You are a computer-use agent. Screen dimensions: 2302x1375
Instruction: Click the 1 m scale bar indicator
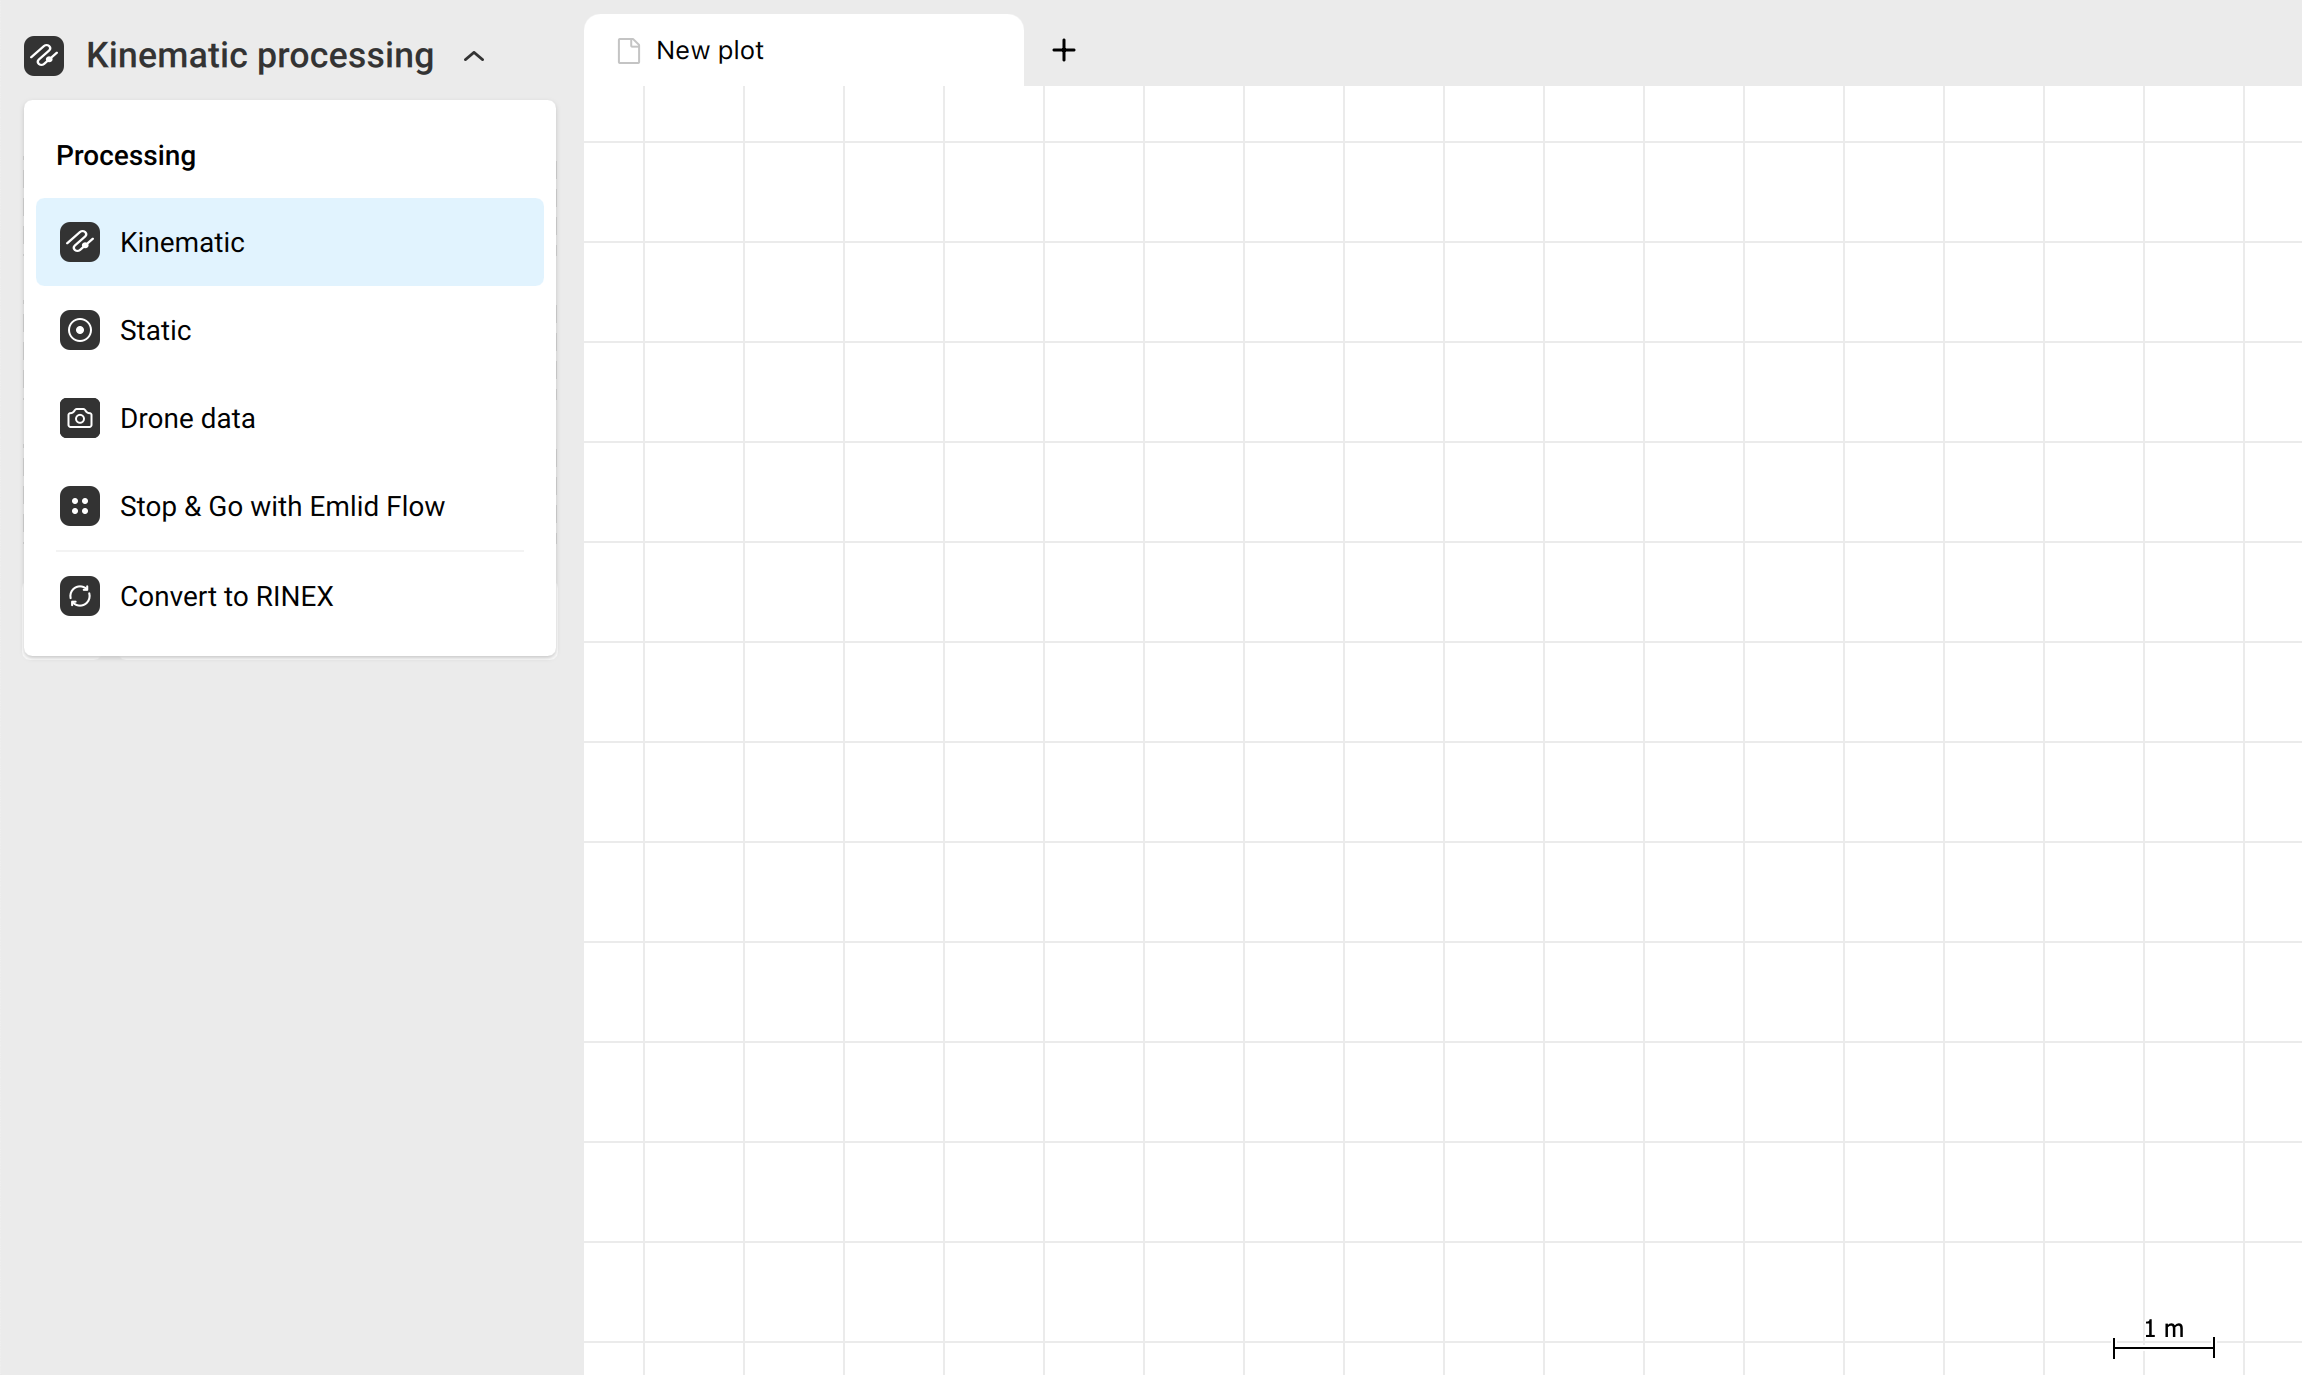[2162, 1338]
